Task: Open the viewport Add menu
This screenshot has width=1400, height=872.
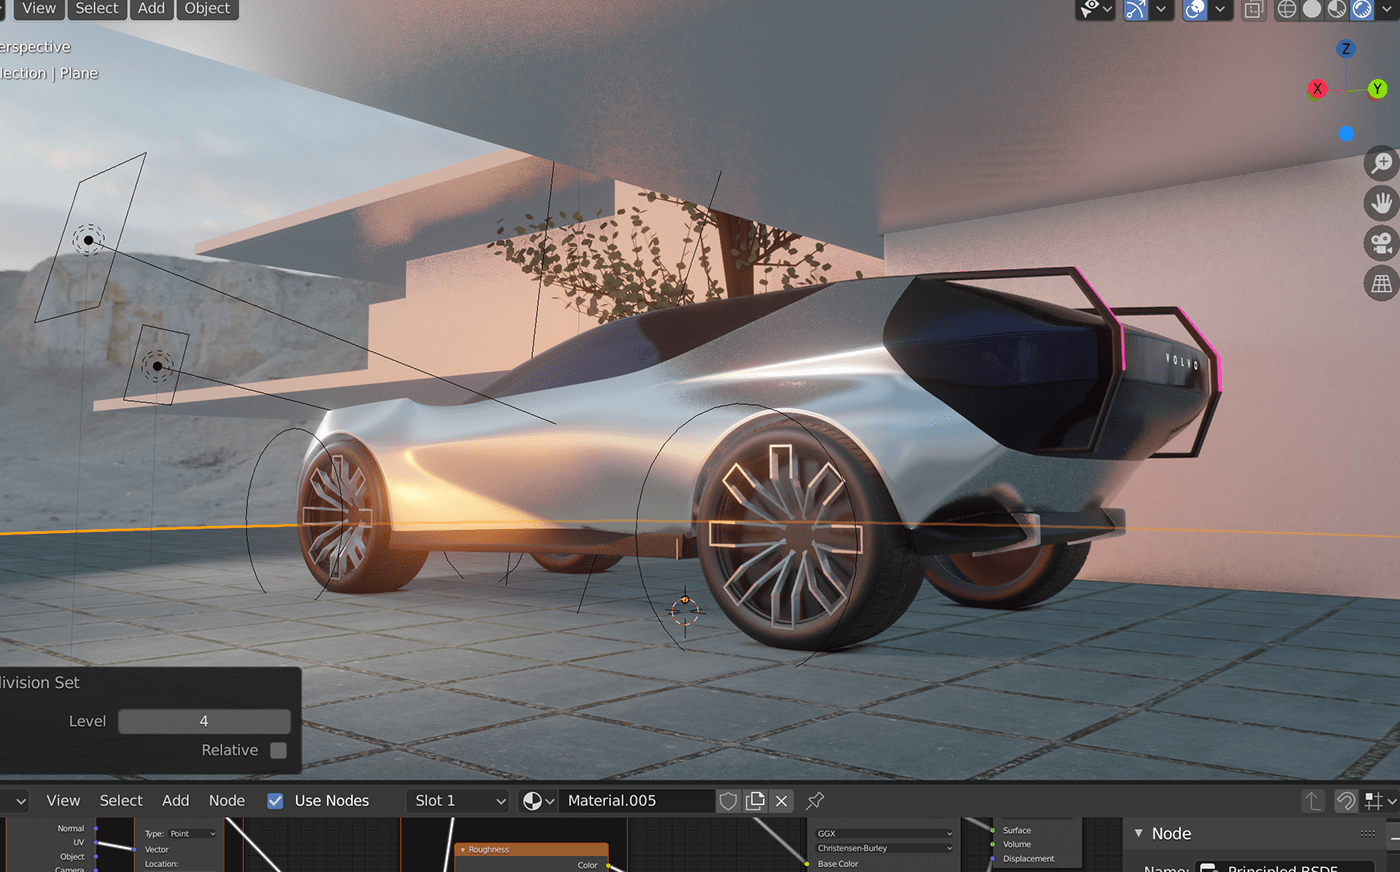Action: click(152, 8)
